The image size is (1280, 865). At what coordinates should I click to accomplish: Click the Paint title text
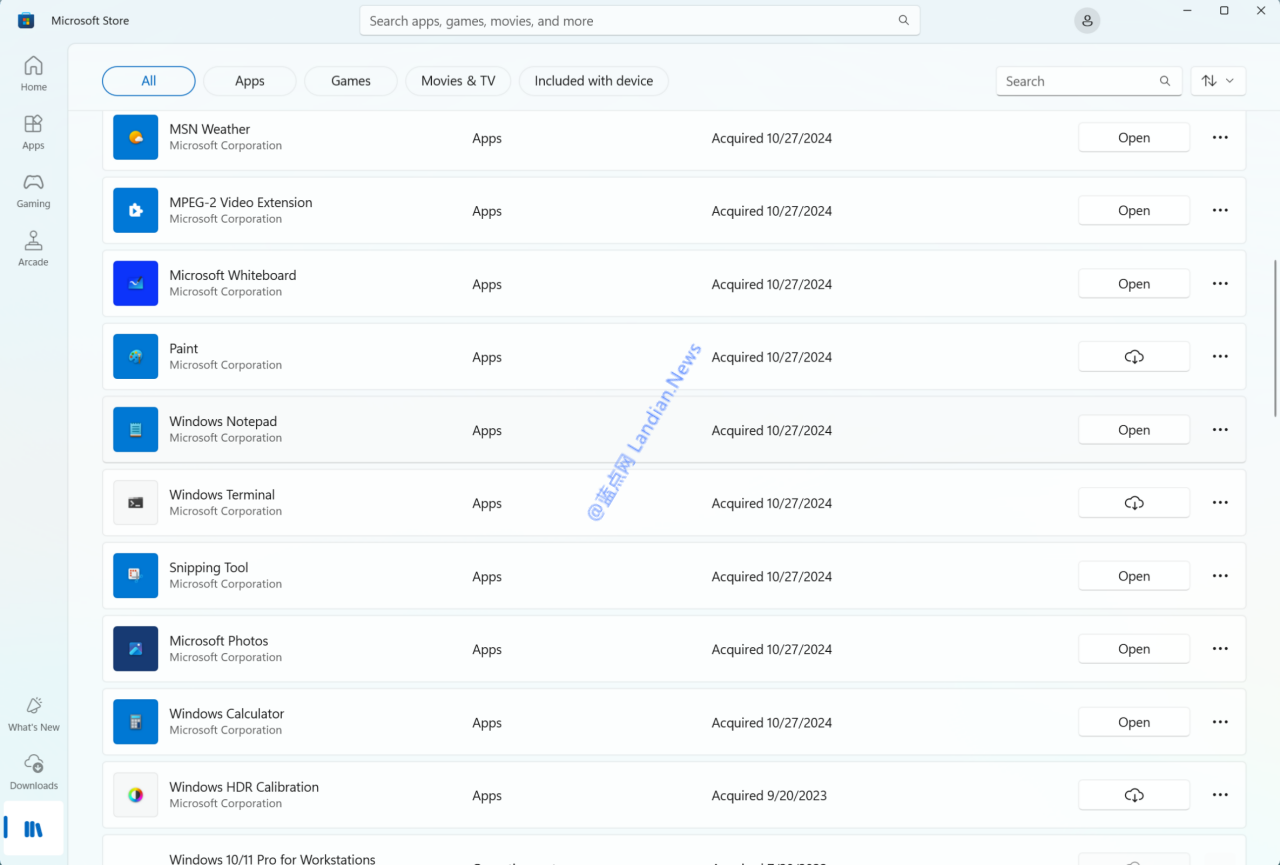tap(184, 348)
